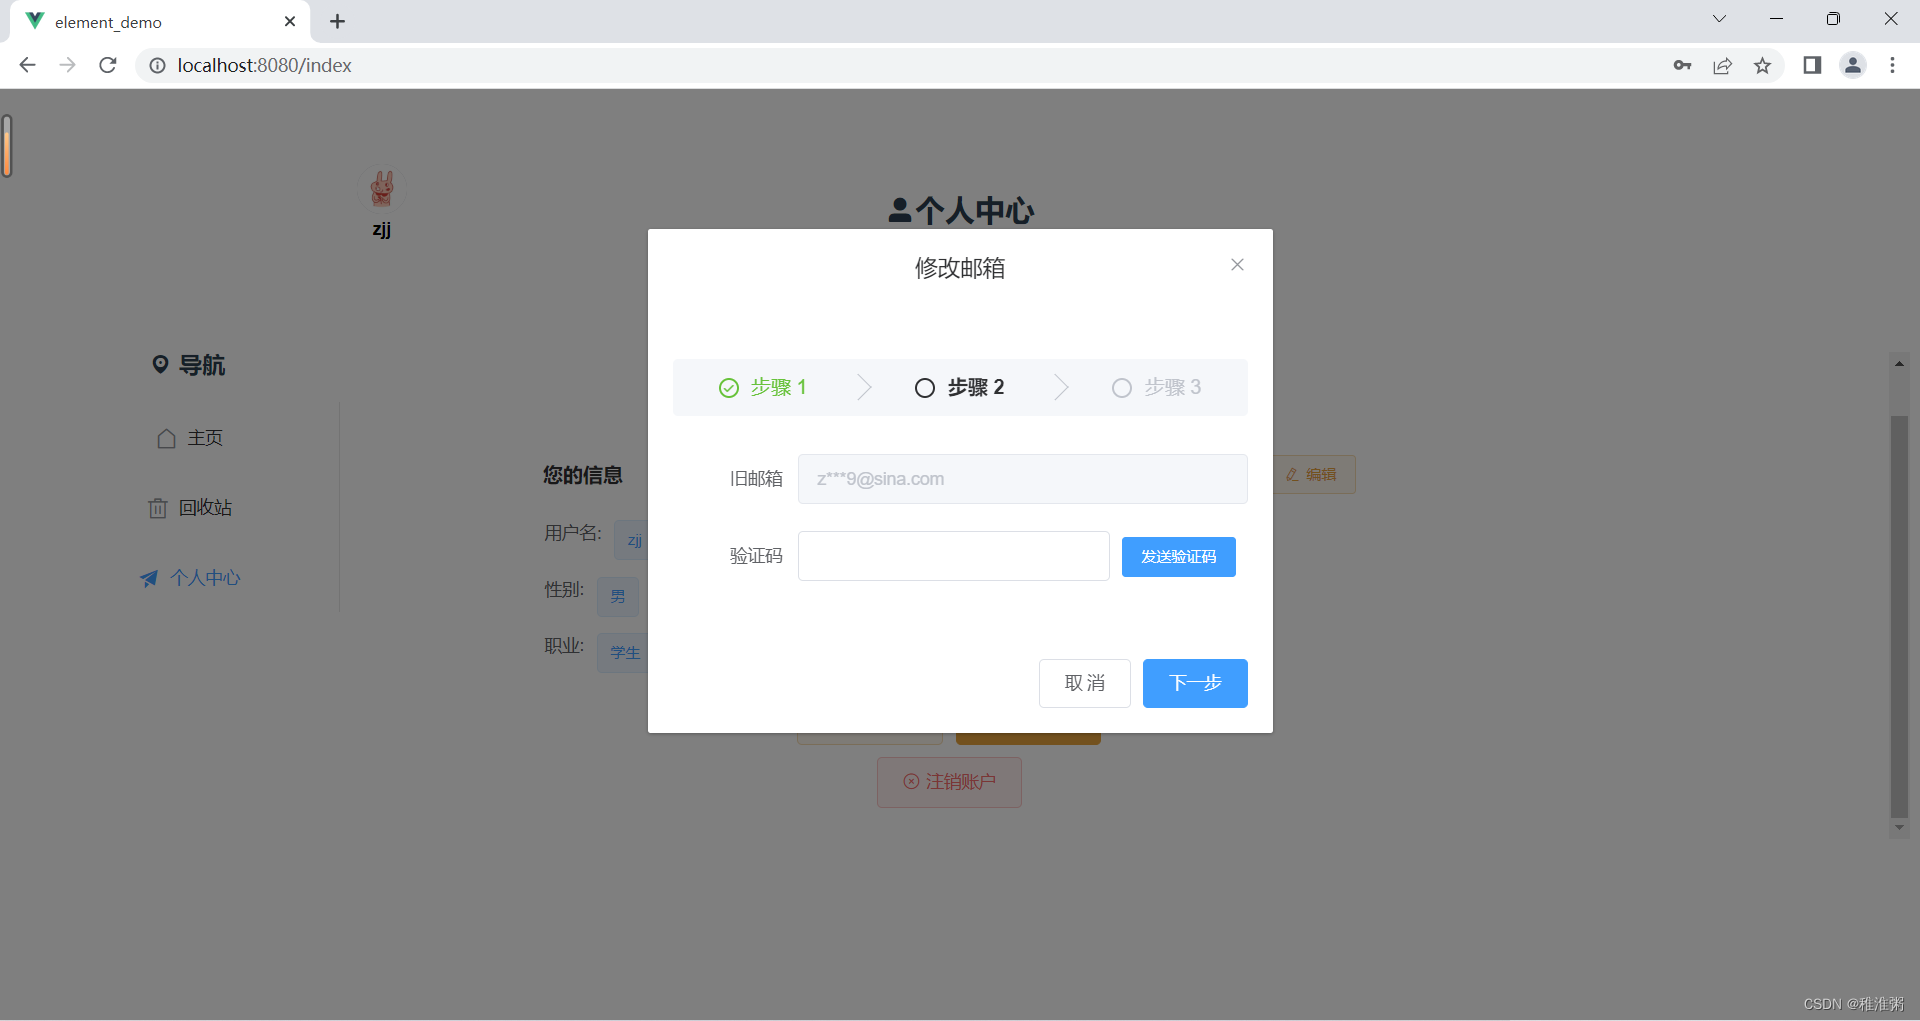The image size is (1920, 1021).
Task: Click 下一步 to go to next step
Action: click(x=1195, y=683)
